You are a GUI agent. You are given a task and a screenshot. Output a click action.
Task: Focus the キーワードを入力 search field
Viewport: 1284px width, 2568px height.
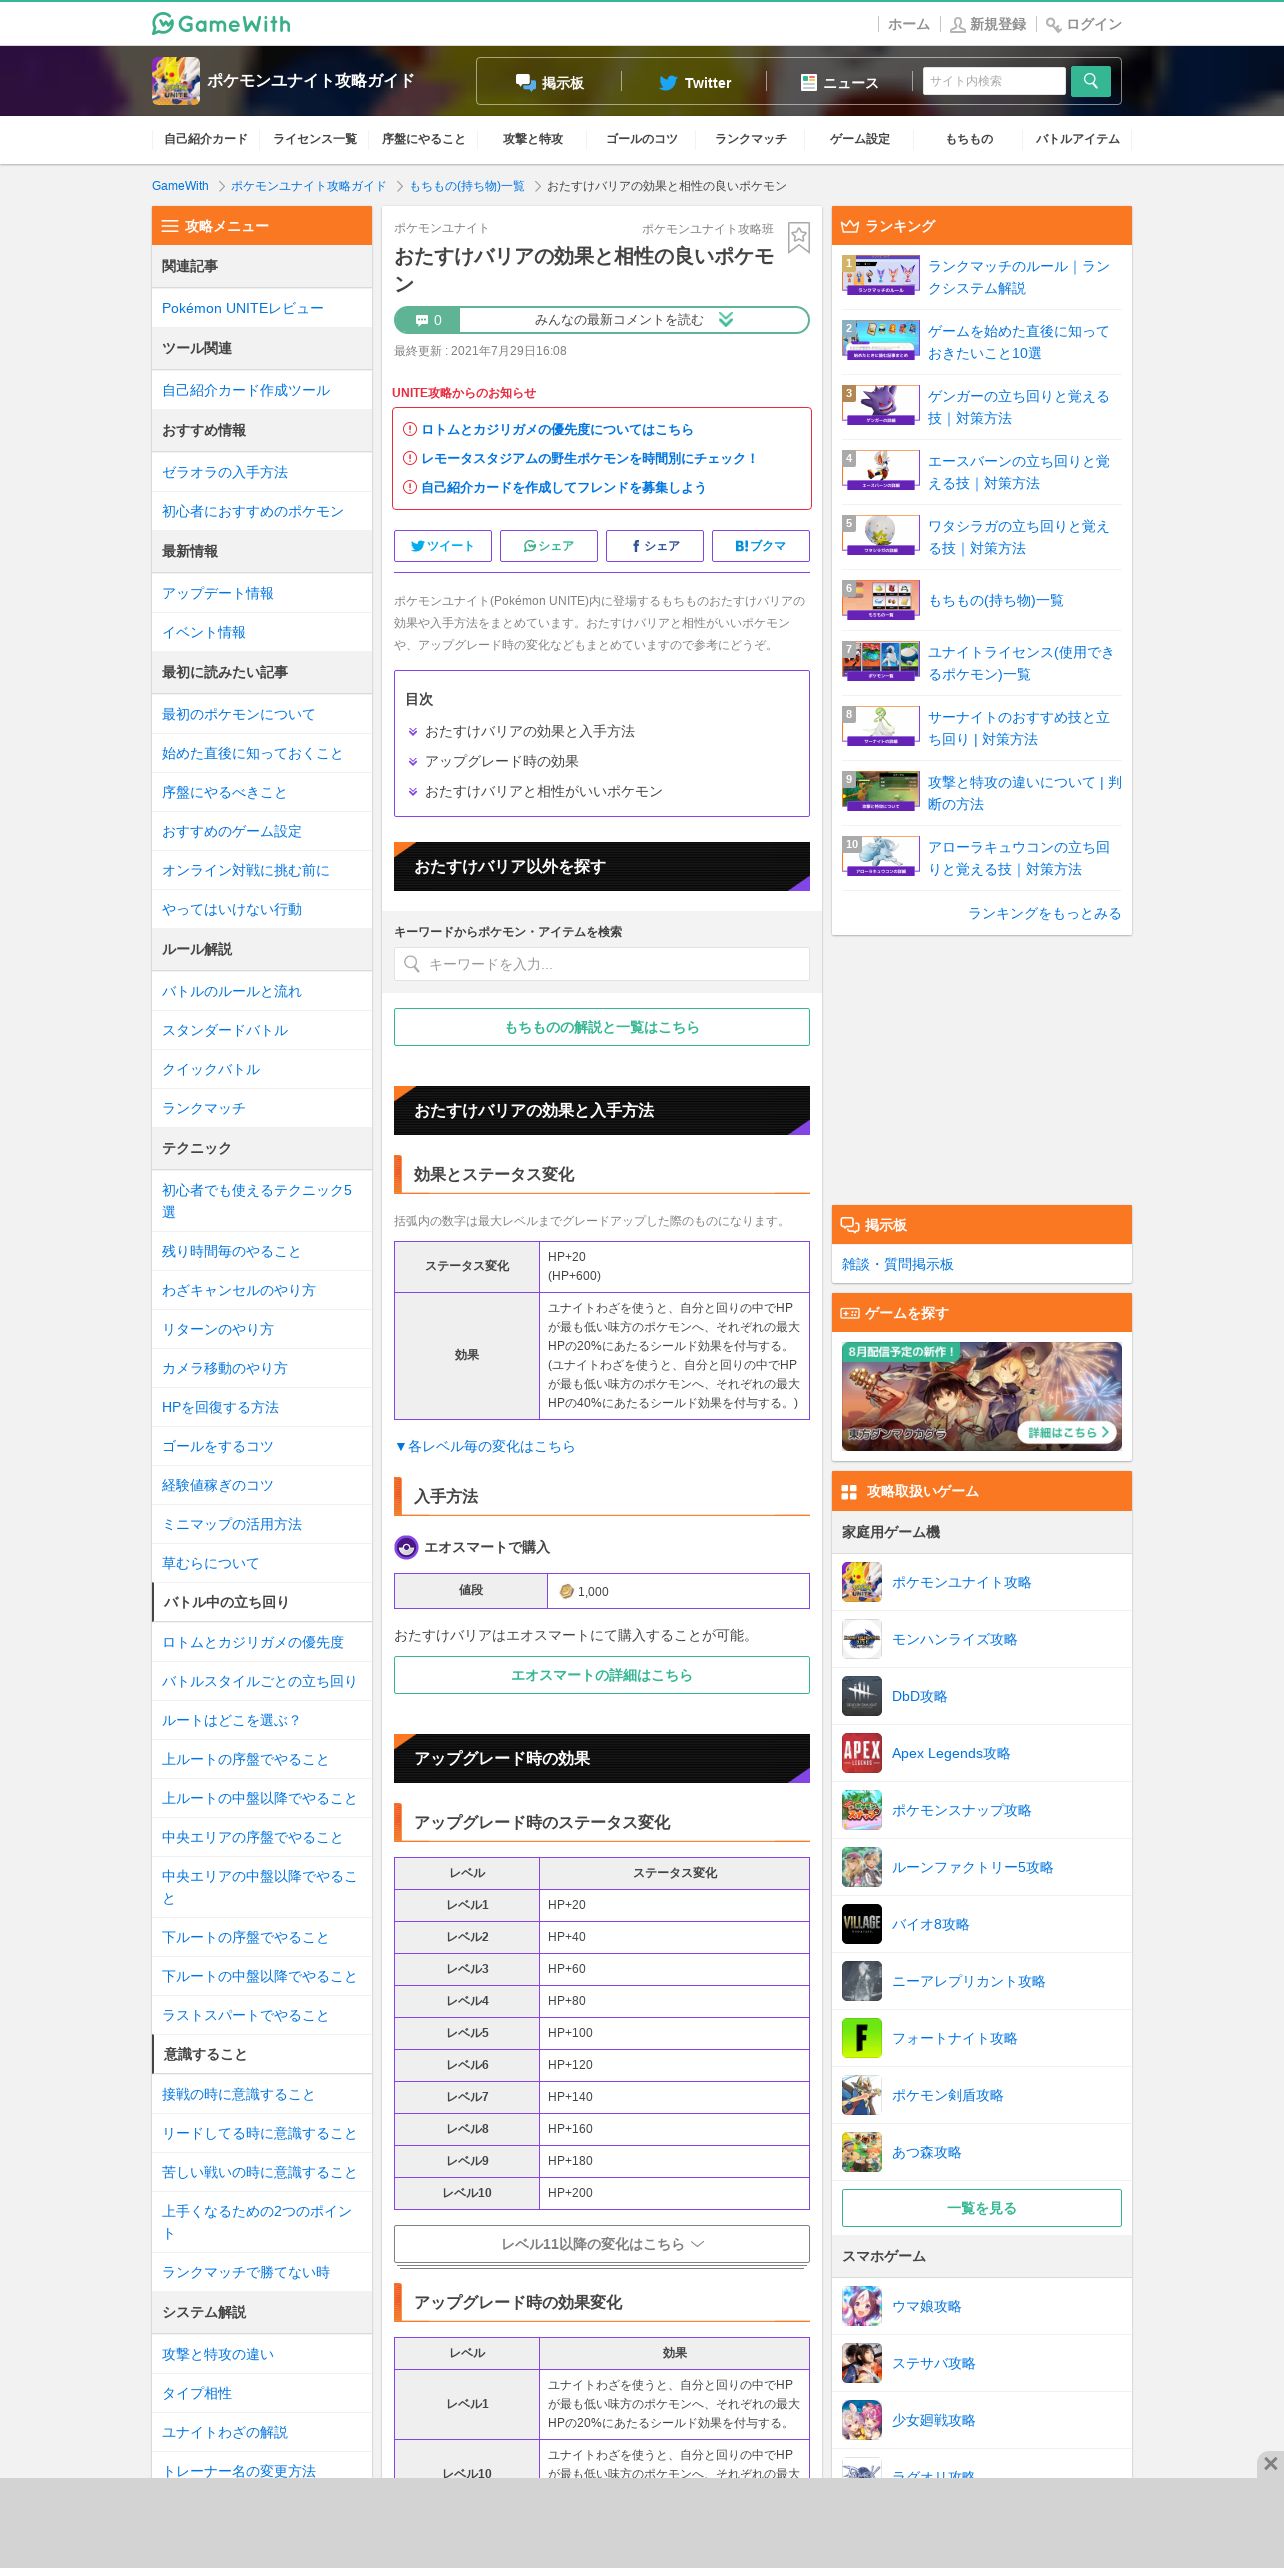[x=602, y=964]
